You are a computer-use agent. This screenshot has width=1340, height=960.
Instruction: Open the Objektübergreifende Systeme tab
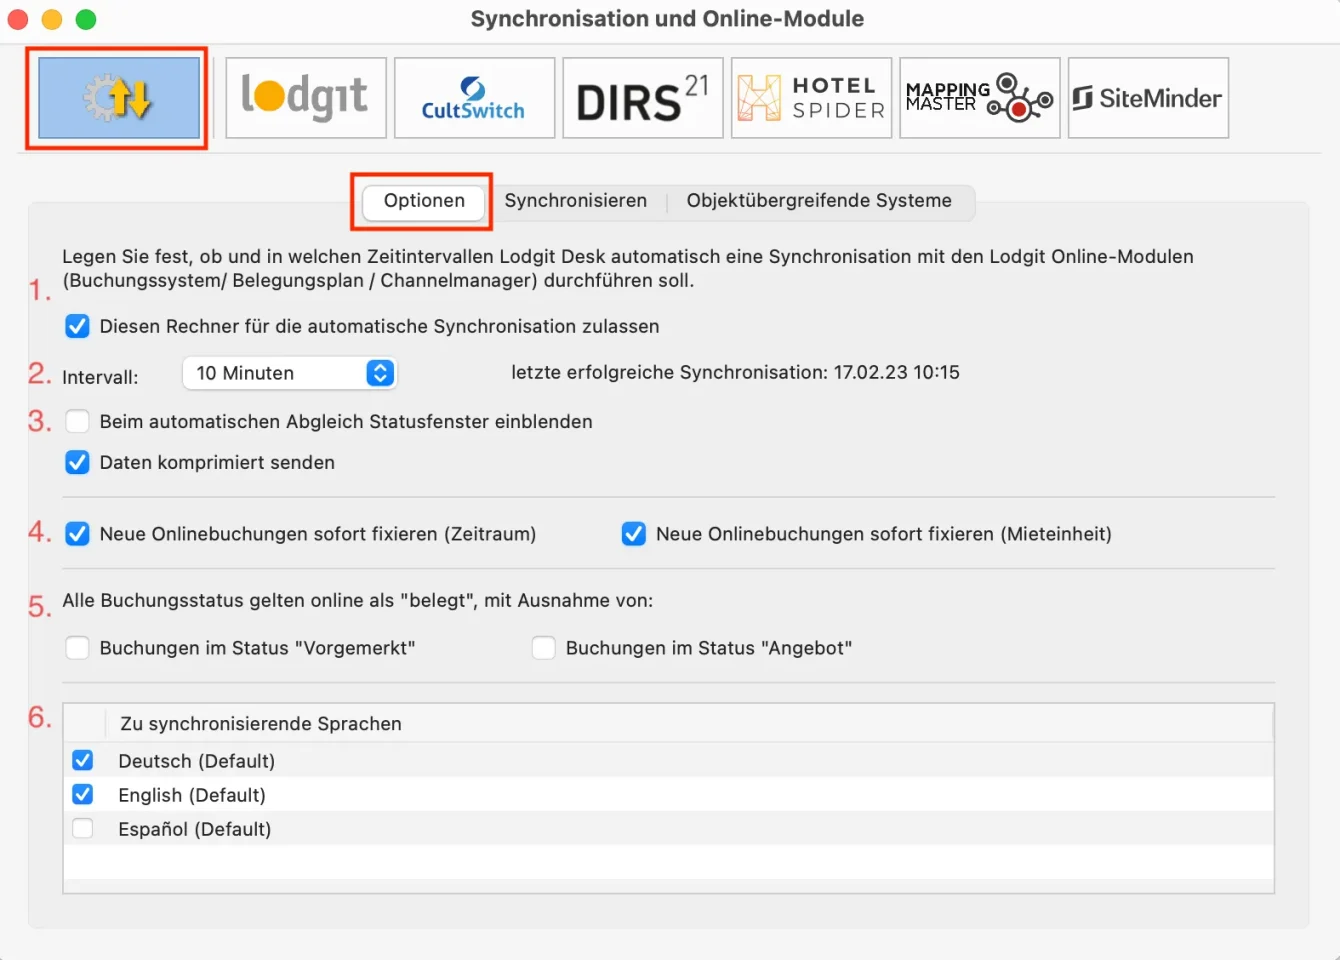pos(819,201)
